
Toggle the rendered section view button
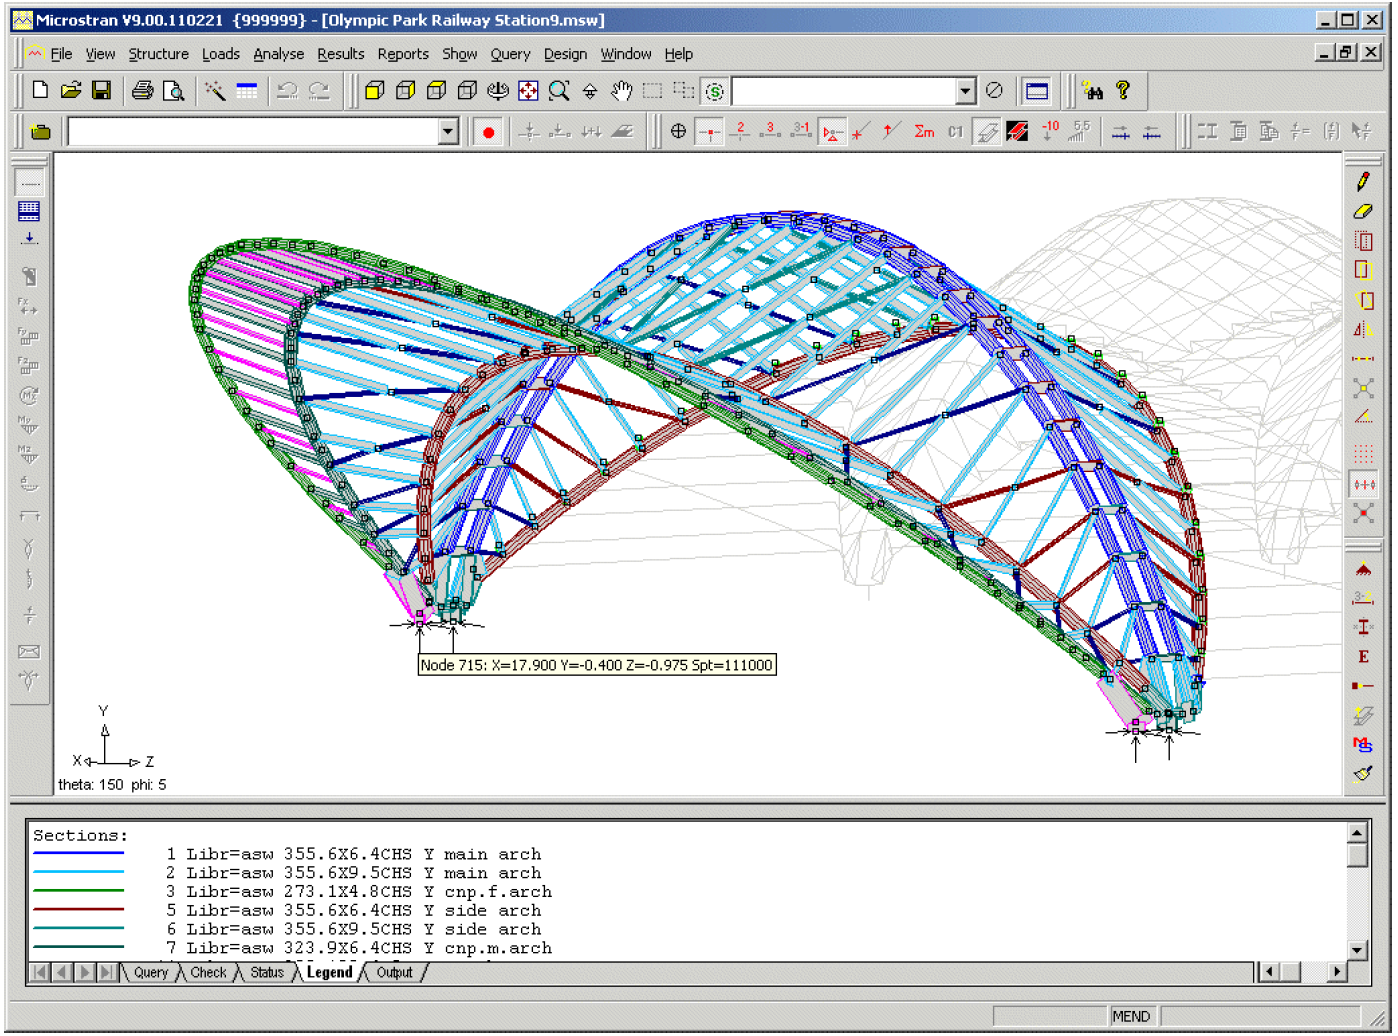[987, 131]
